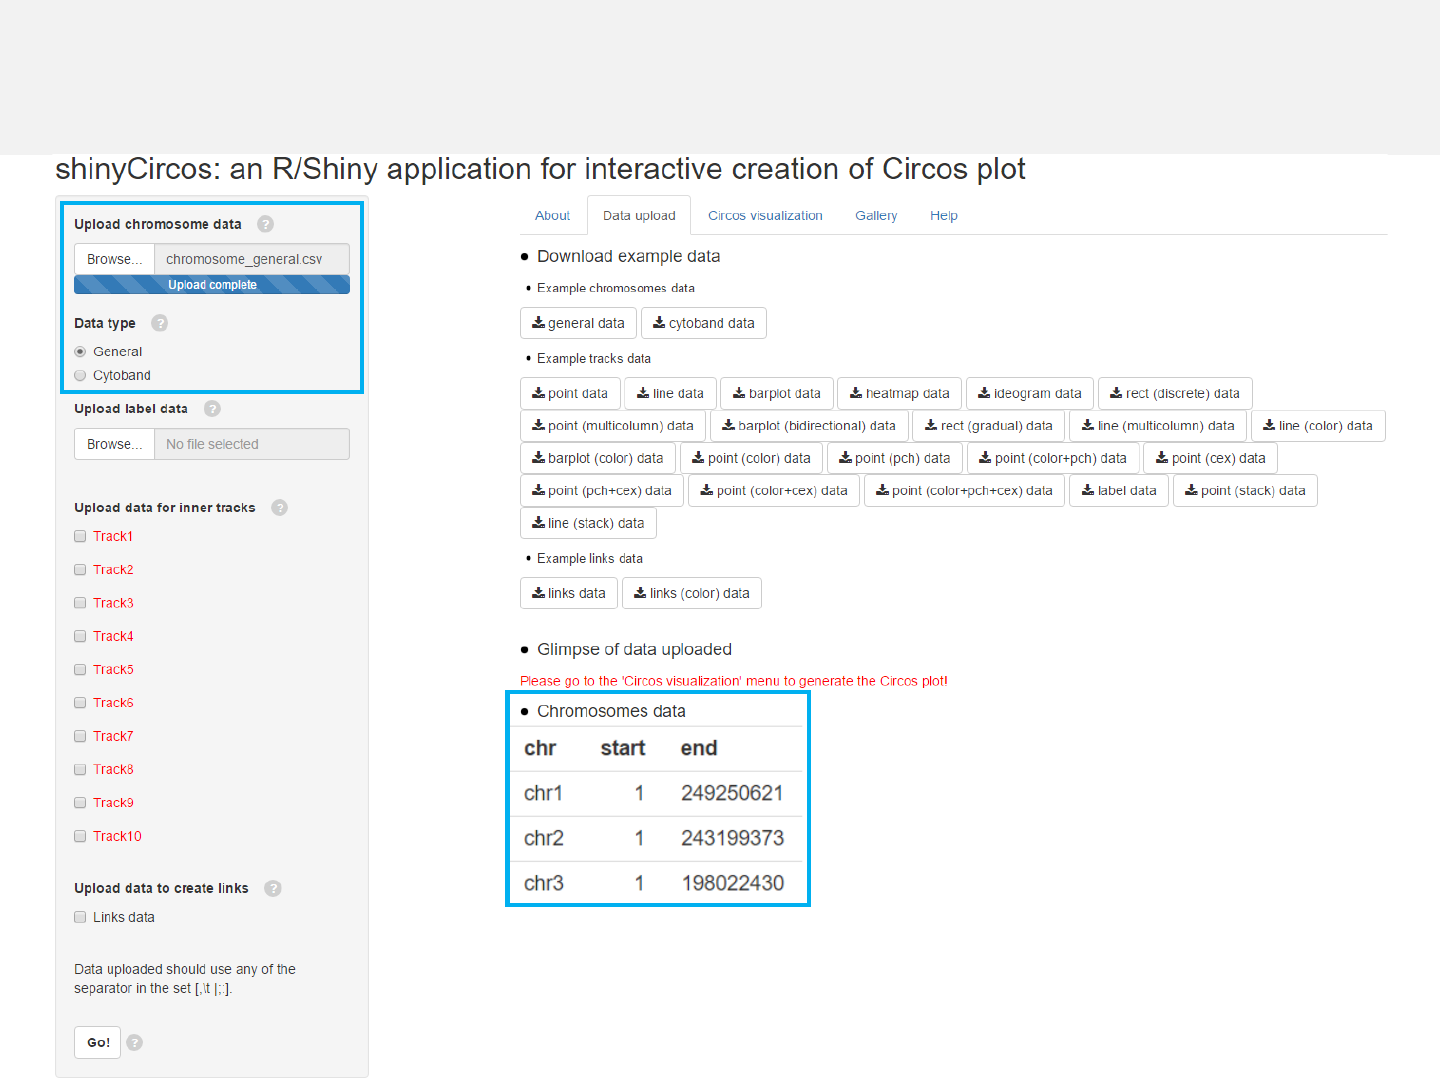Download point (color+cex) data example

[x=774, y=491]
